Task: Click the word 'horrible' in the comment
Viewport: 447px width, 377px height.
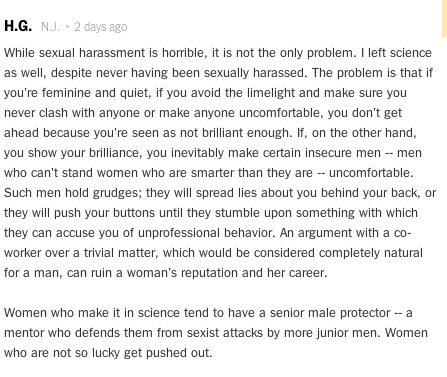Action: (x=183, y=53)
